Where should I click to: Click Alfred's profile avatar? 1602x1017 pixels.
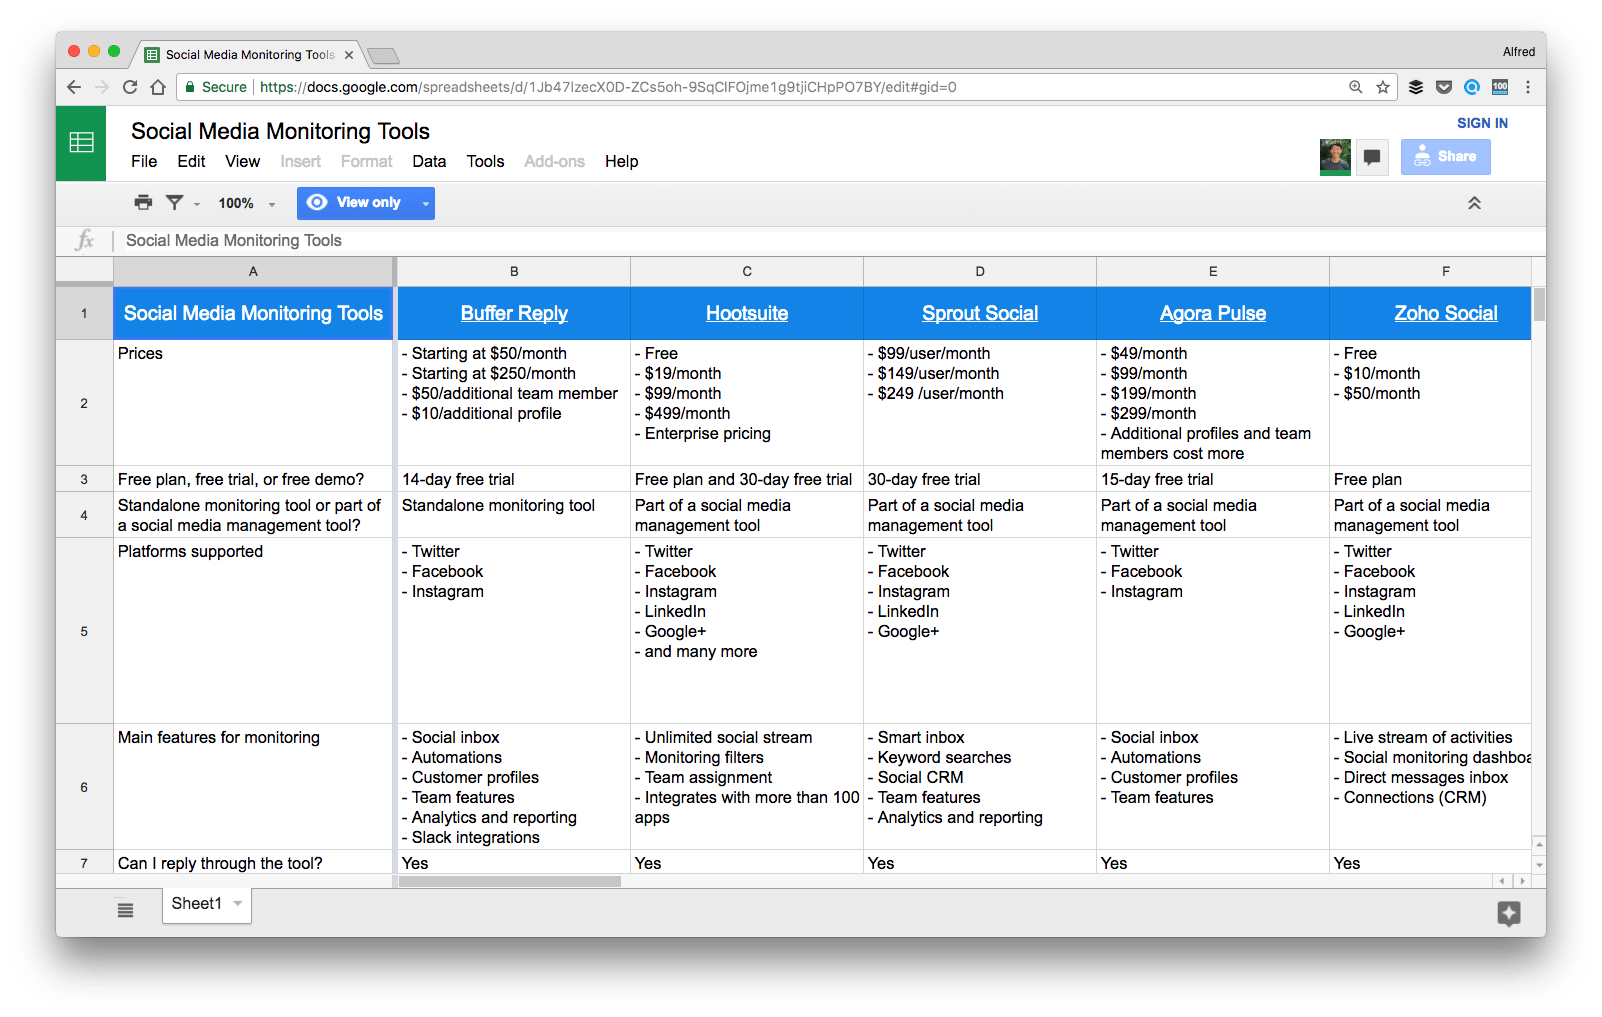(x=1334, y=156)
